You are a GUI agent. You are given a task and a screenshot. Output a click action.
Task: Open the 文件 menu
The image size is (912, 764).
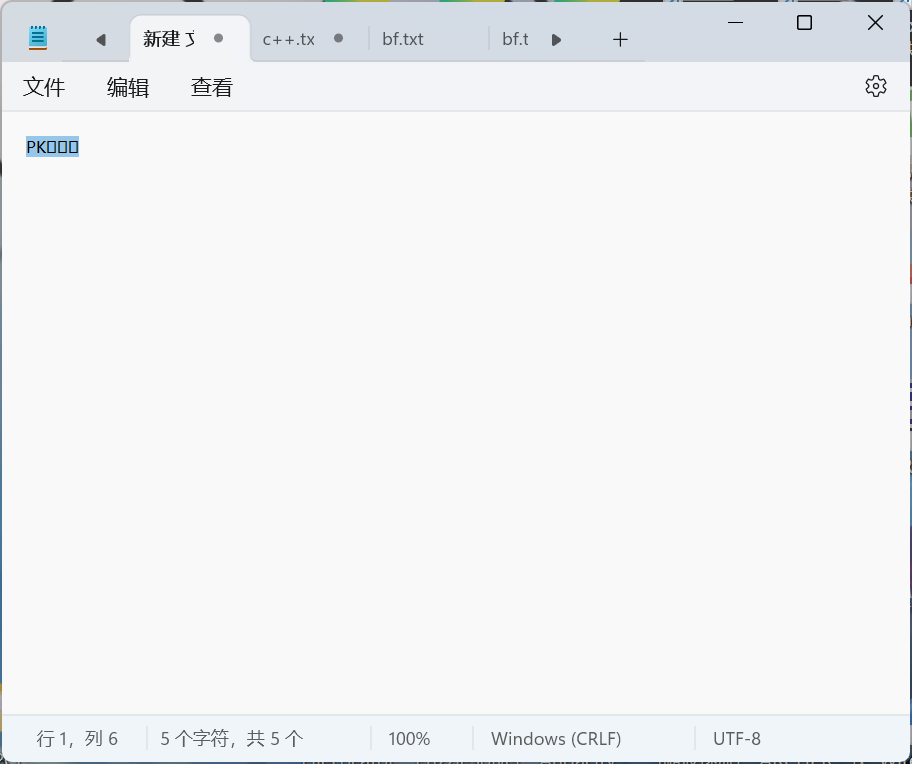(44, 88)
